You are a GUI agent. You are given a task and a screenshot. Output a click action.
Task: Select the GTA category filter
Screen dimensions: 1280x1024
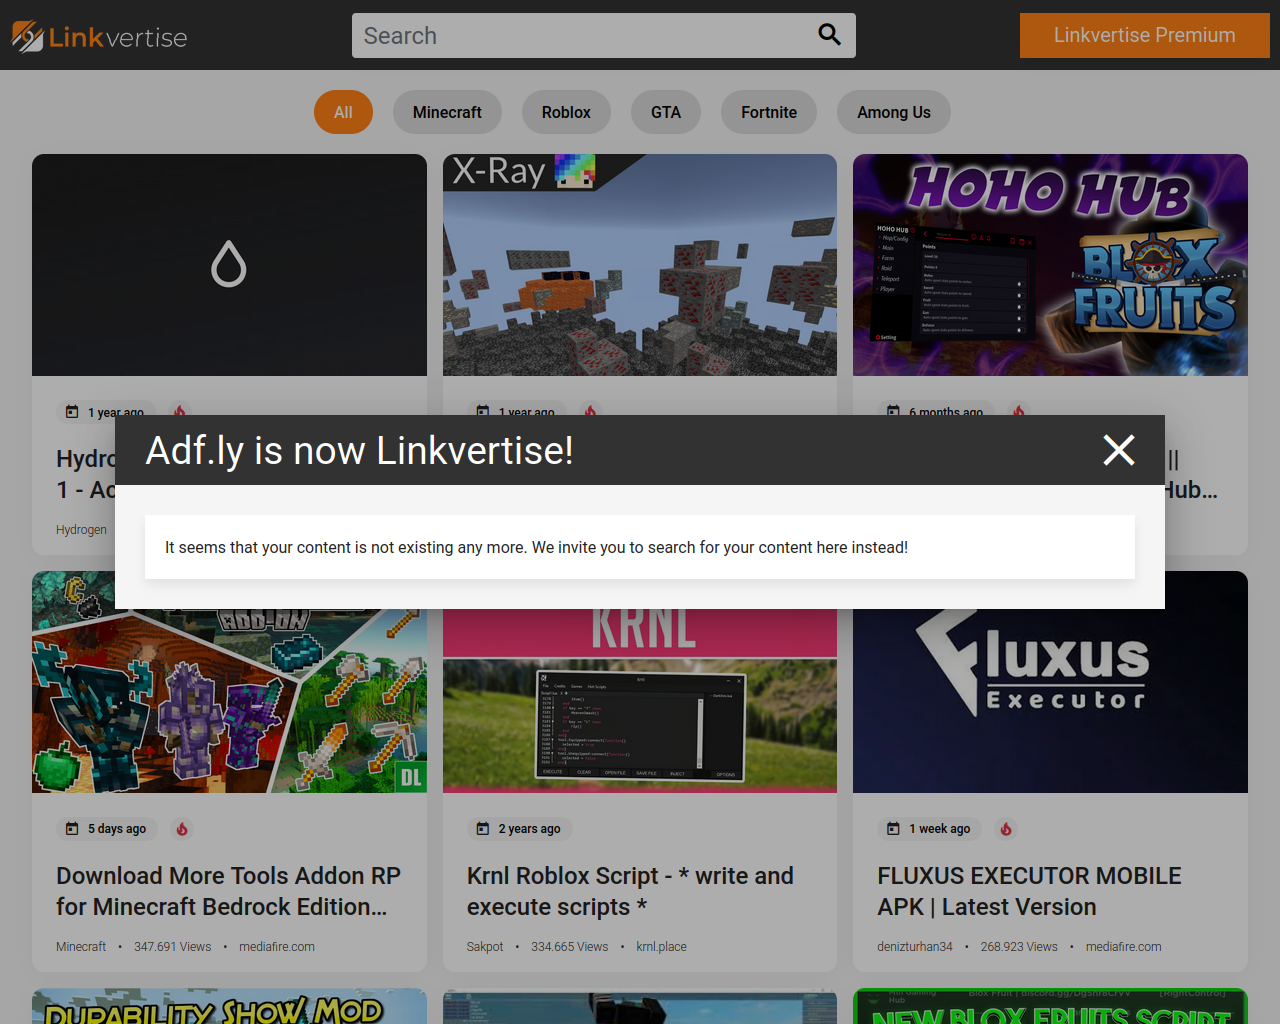tap(666, 112)
